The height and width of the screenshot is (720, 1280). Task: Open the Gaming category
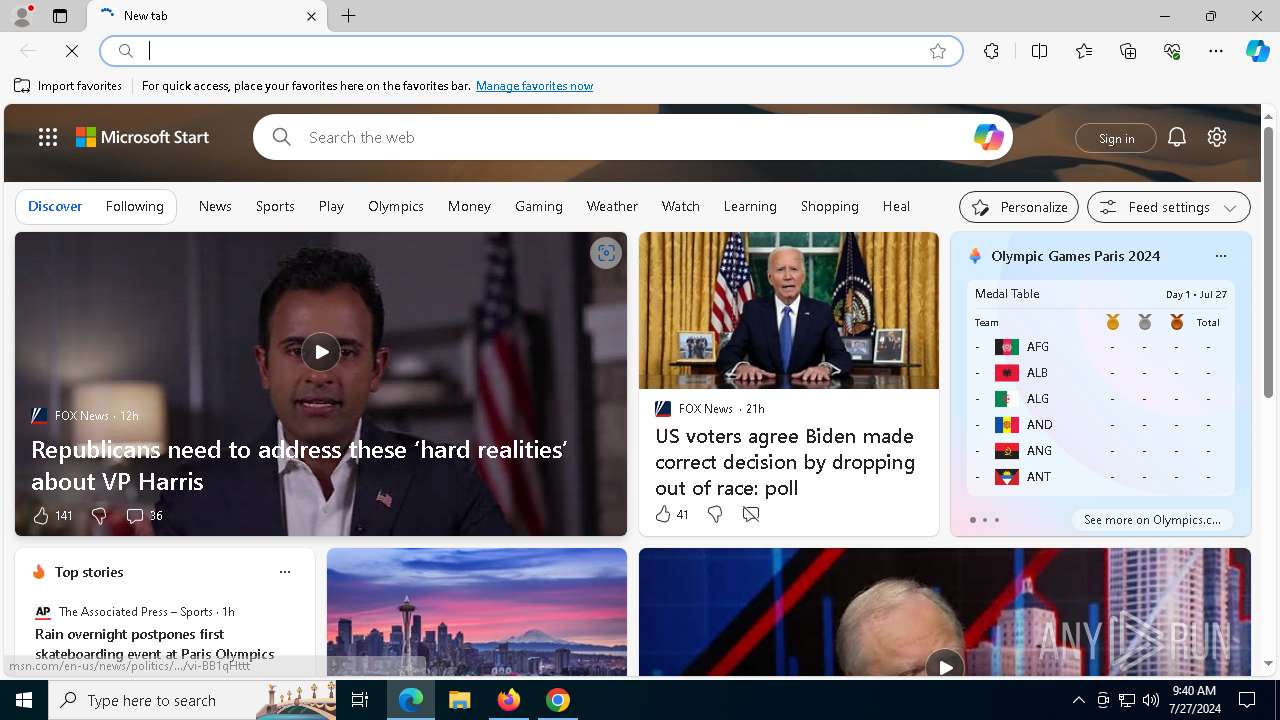pyautogui.click(x=539, y=206)
